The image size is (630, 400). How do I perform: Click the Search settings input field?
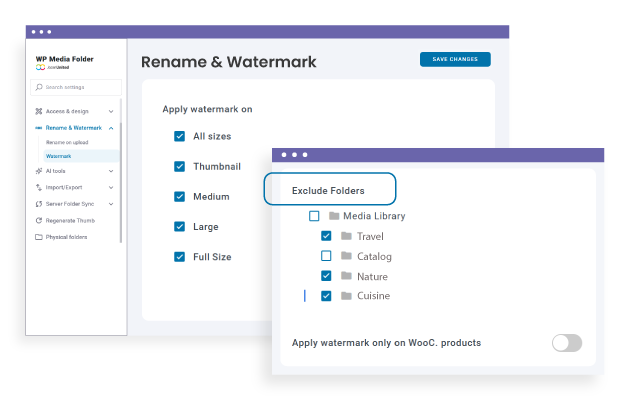click(78, 88)
